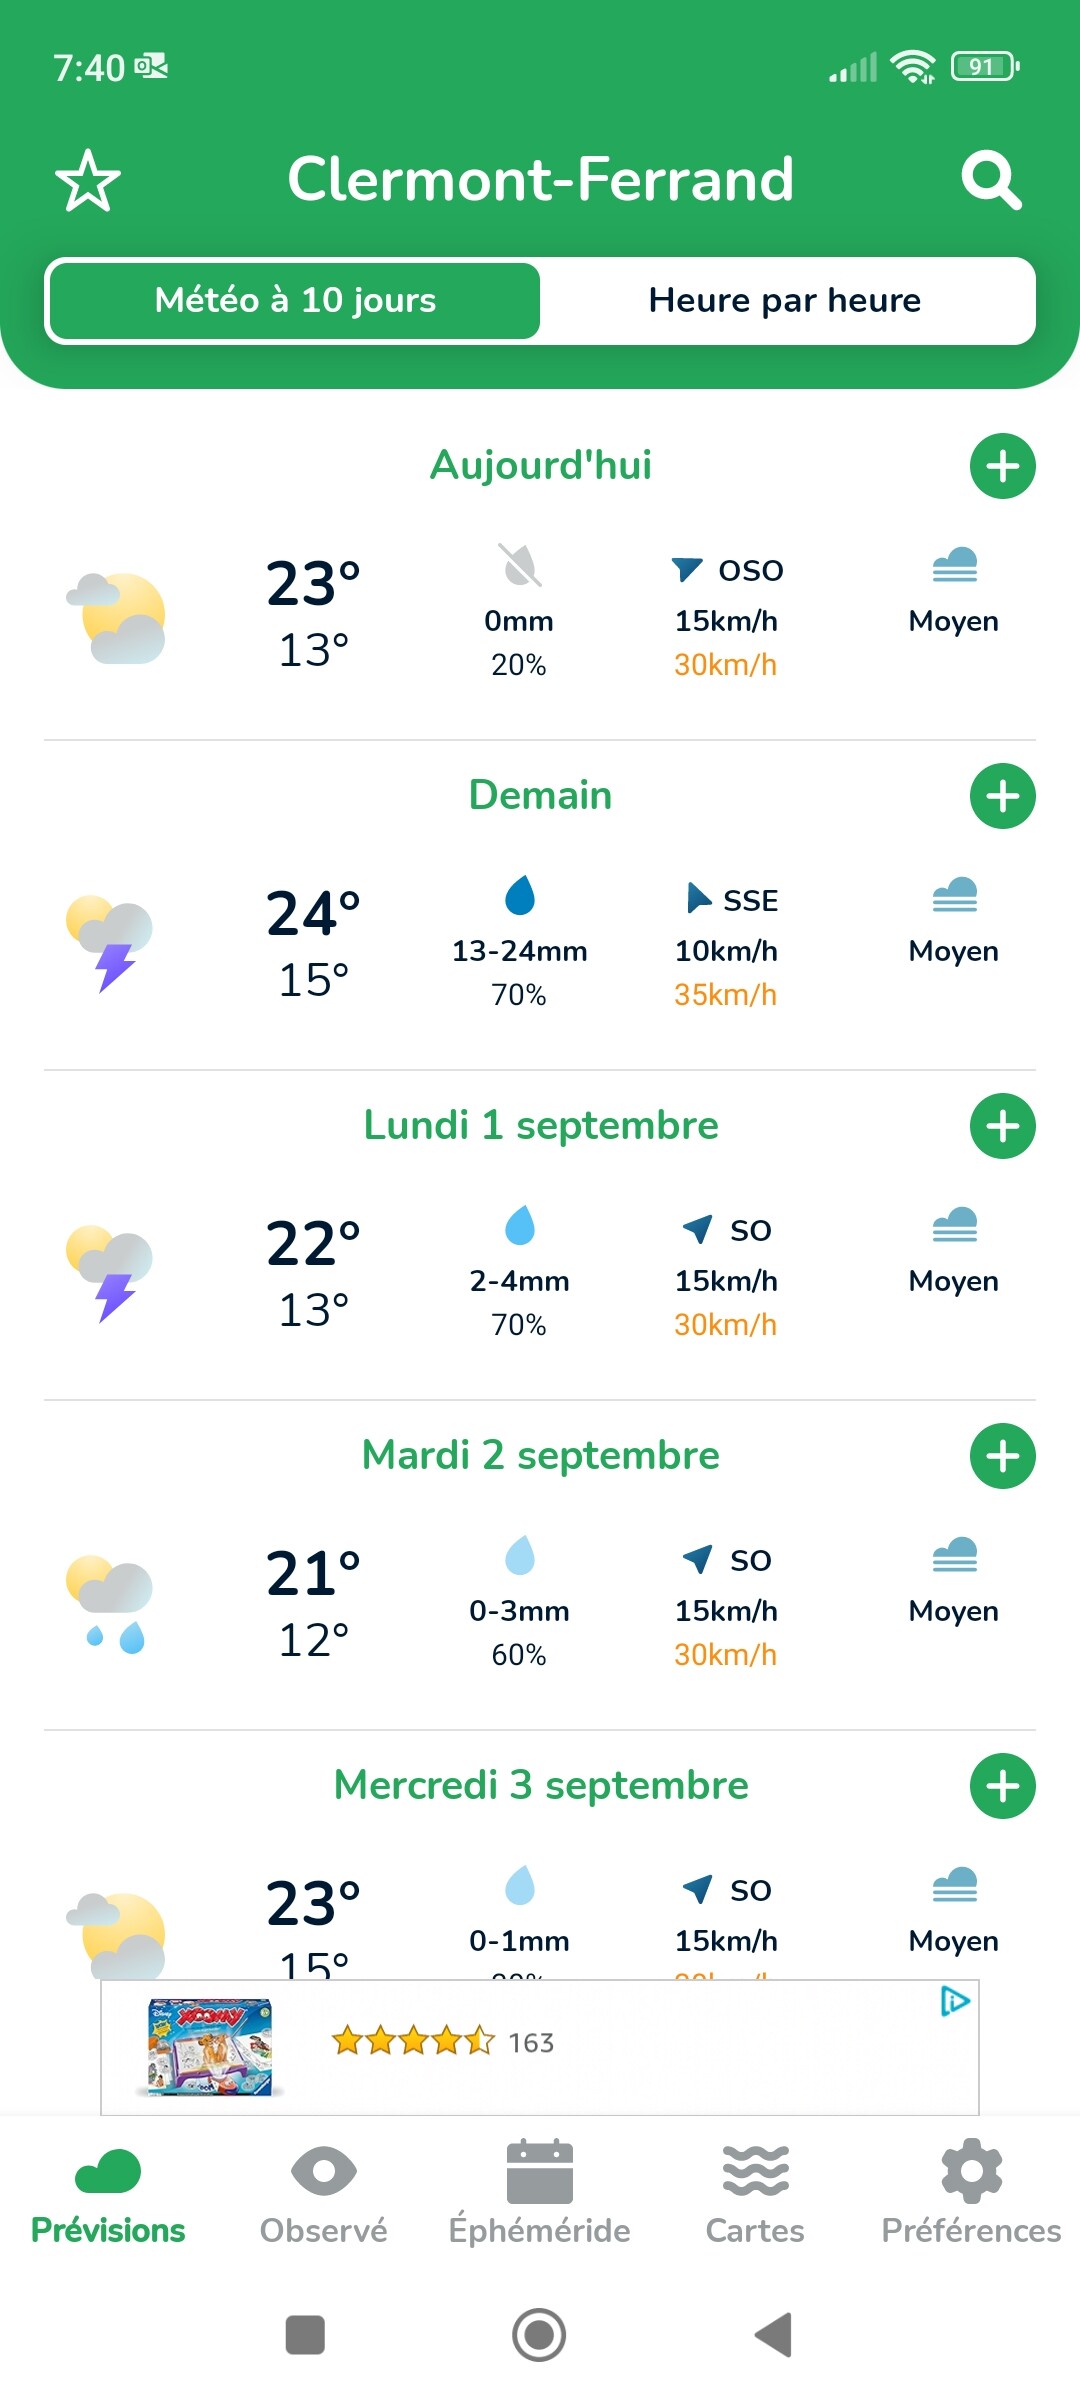Expand Mardi 2 septembre plus button
1080x2400 pixels.
click(x=1002, y=1456)
